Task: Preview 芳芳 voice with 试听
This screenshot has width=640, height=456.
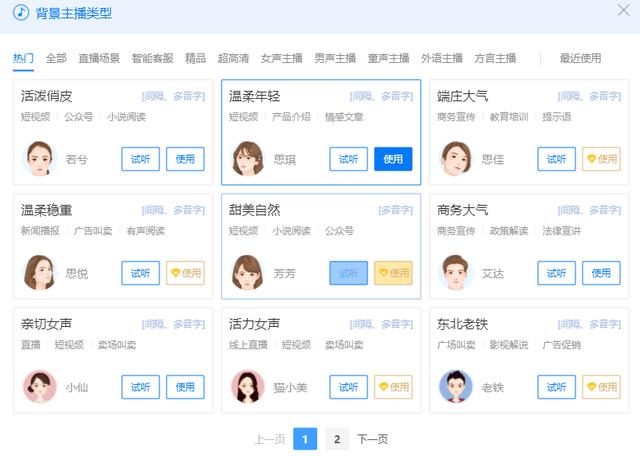Action: (x=349, y=273)
